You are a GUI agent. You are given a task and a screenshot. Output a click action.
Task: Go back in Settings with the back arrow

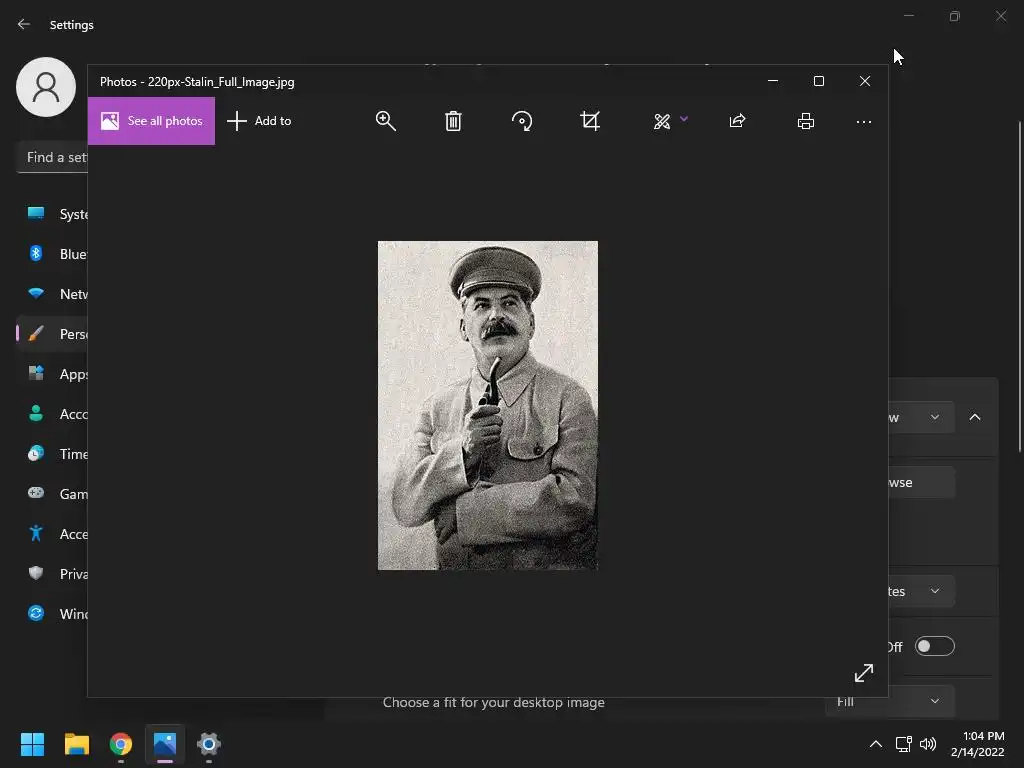click(x=24, y=24)
